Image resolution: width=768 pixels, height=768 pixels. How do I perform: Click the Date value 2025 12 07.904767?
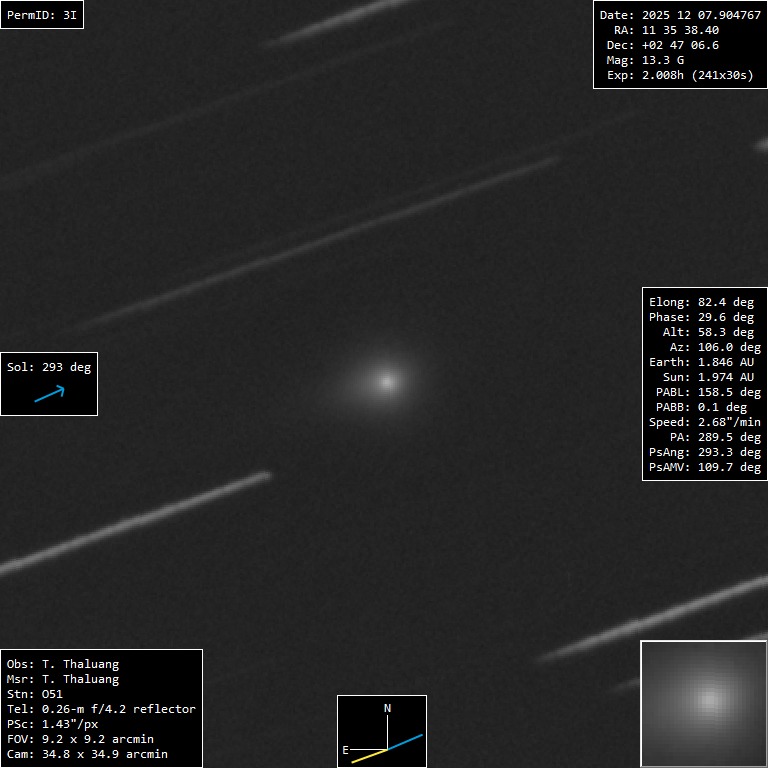pyautogui.click(x=680, y=16)
